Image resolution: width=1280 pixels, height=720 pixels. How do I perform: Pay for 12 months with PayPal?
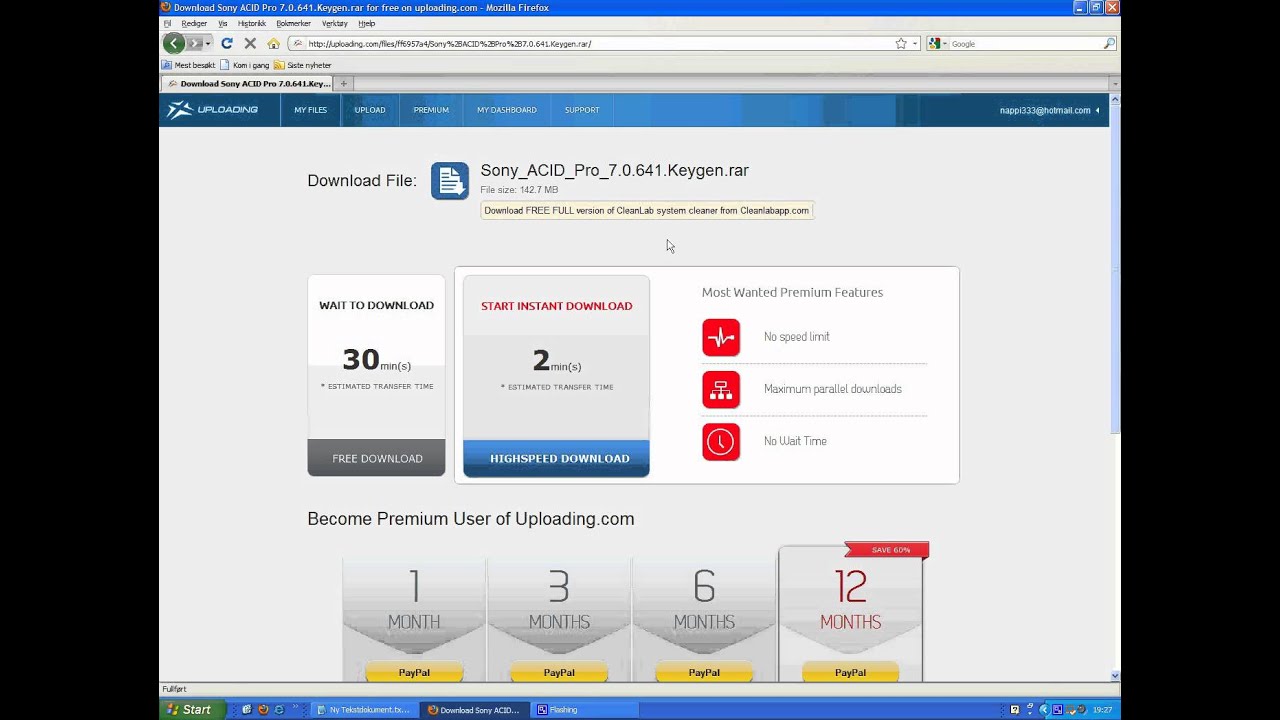[x=850, y=672]
